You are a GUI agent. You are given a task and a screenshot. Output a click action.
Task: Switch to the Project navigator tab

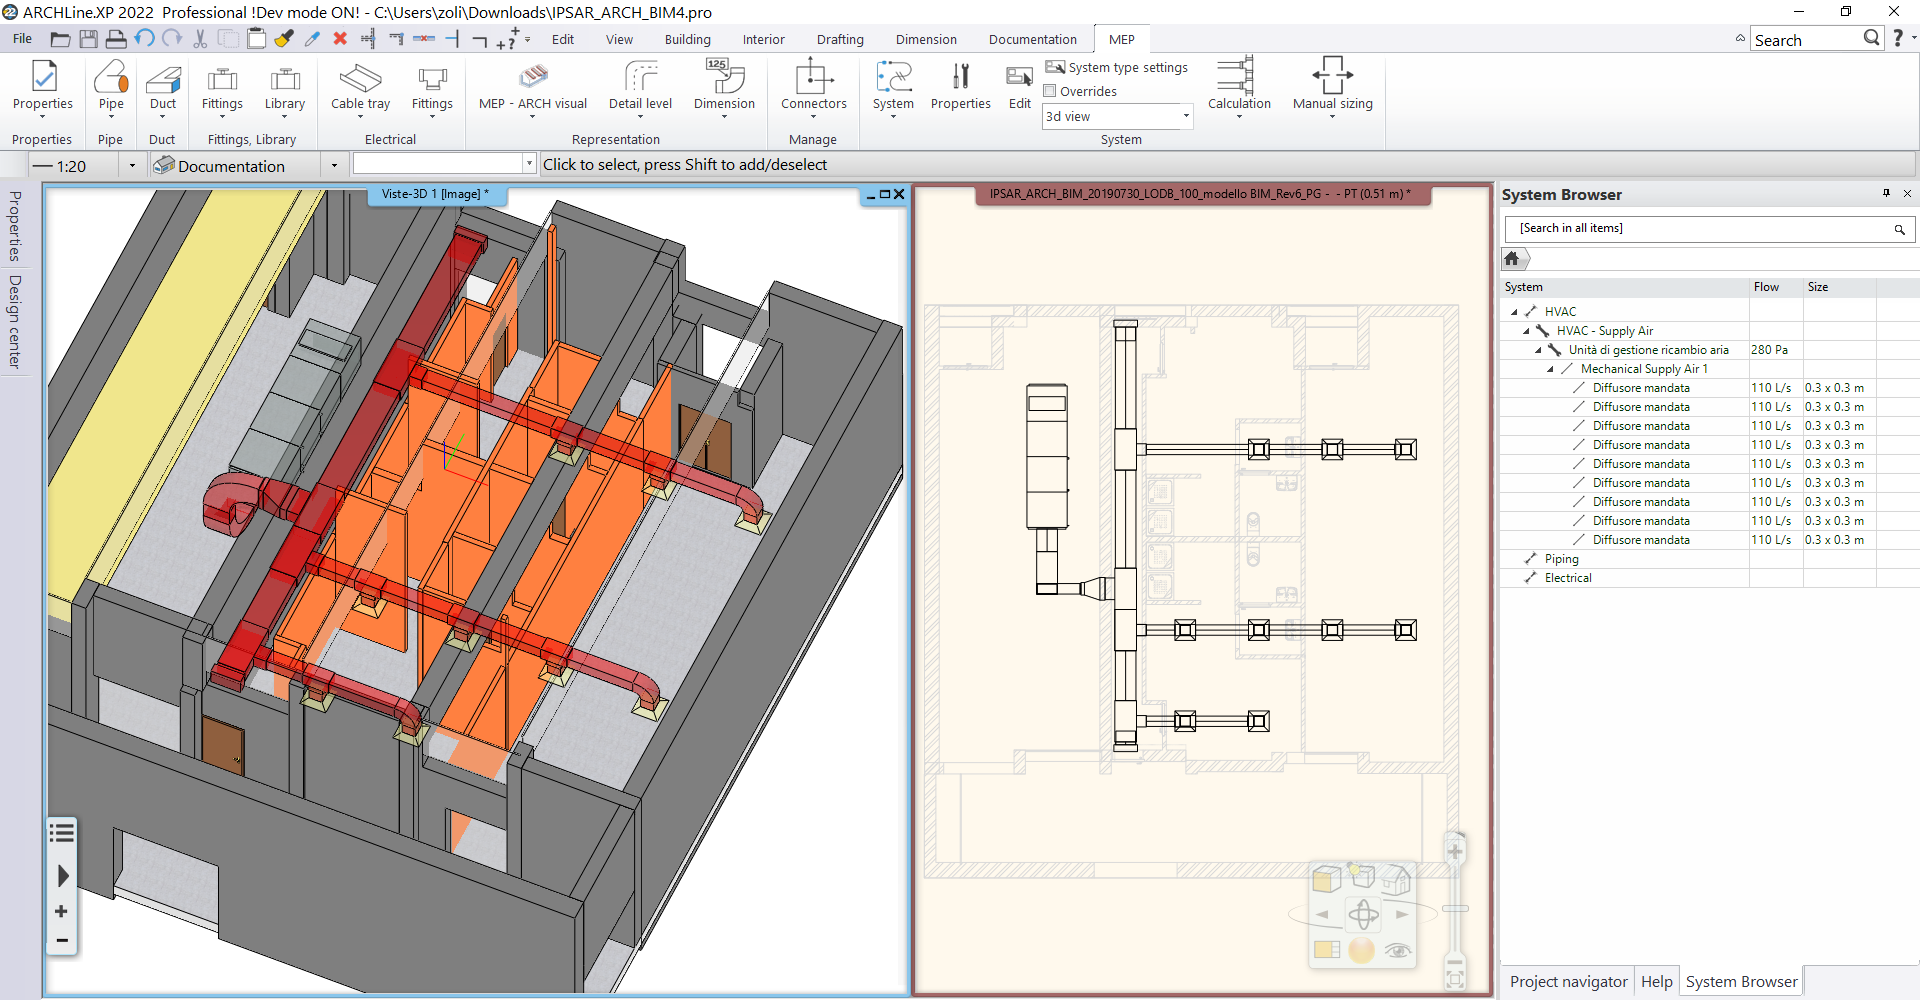point(1567,982)
